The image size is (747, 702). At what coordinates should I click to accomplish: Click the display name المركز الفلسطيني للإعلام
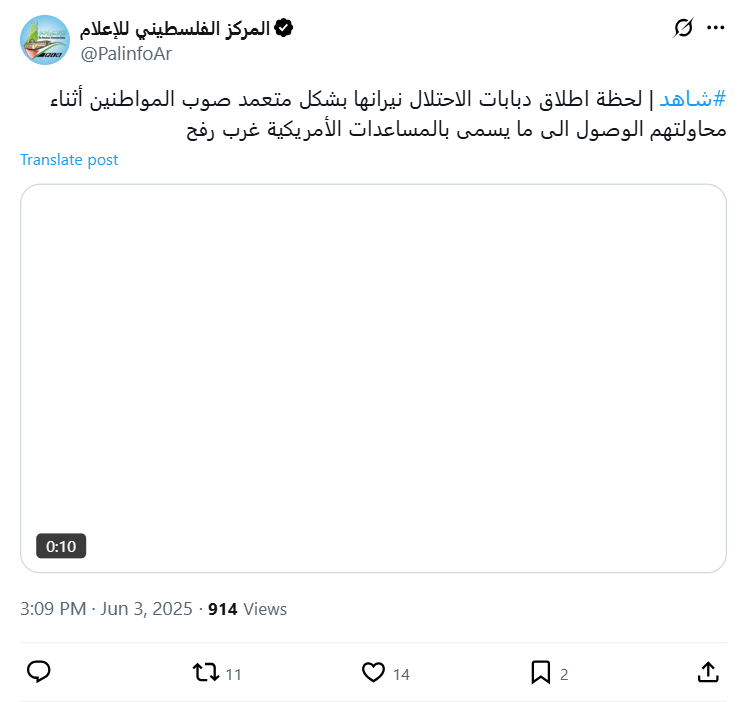click(174, 29)
